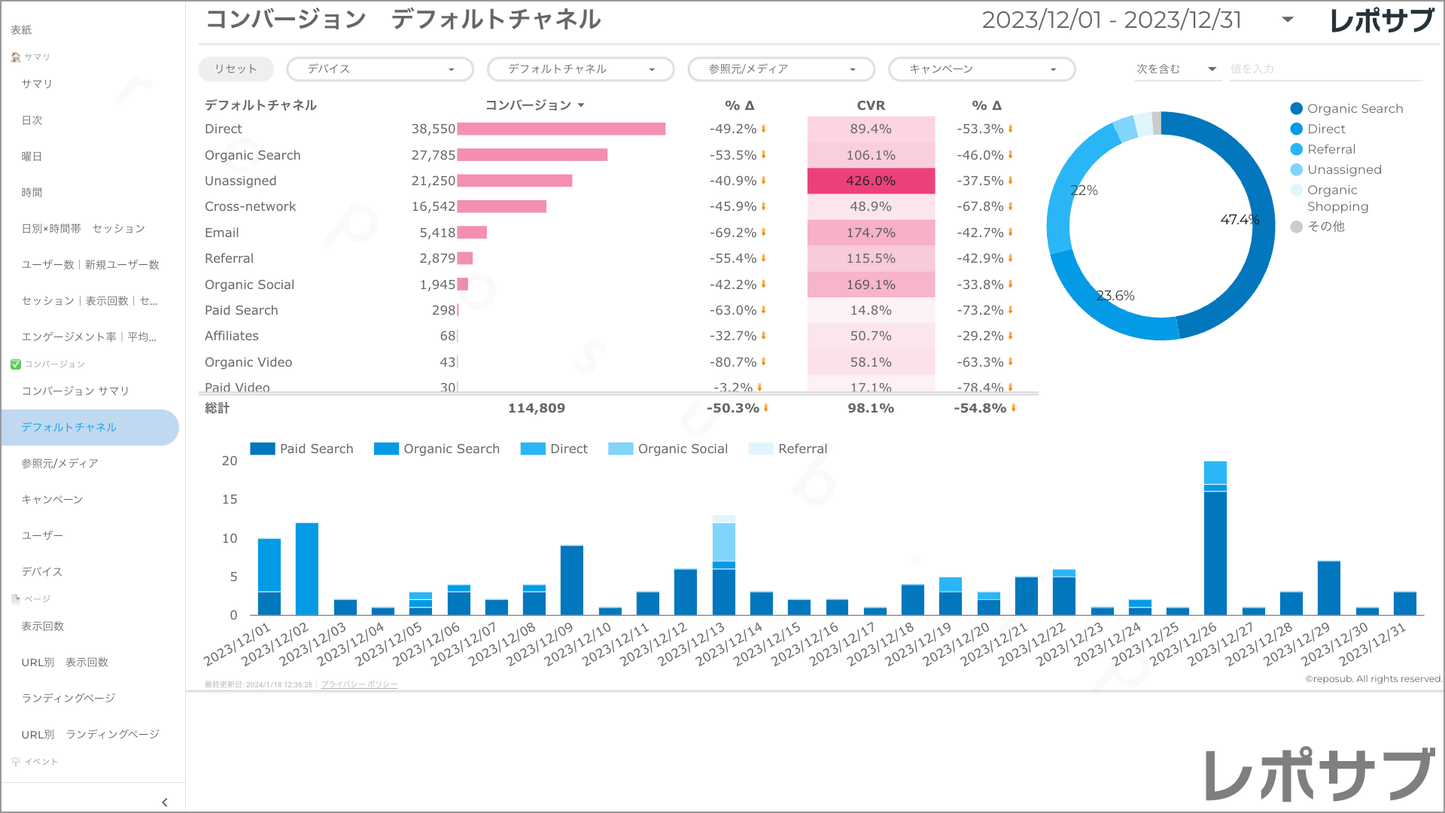Image resolution: width=1445 pixels, height=813 pixels.
Task: Click the green check icon beside コンバージョン header
Action: coord(15,364)
